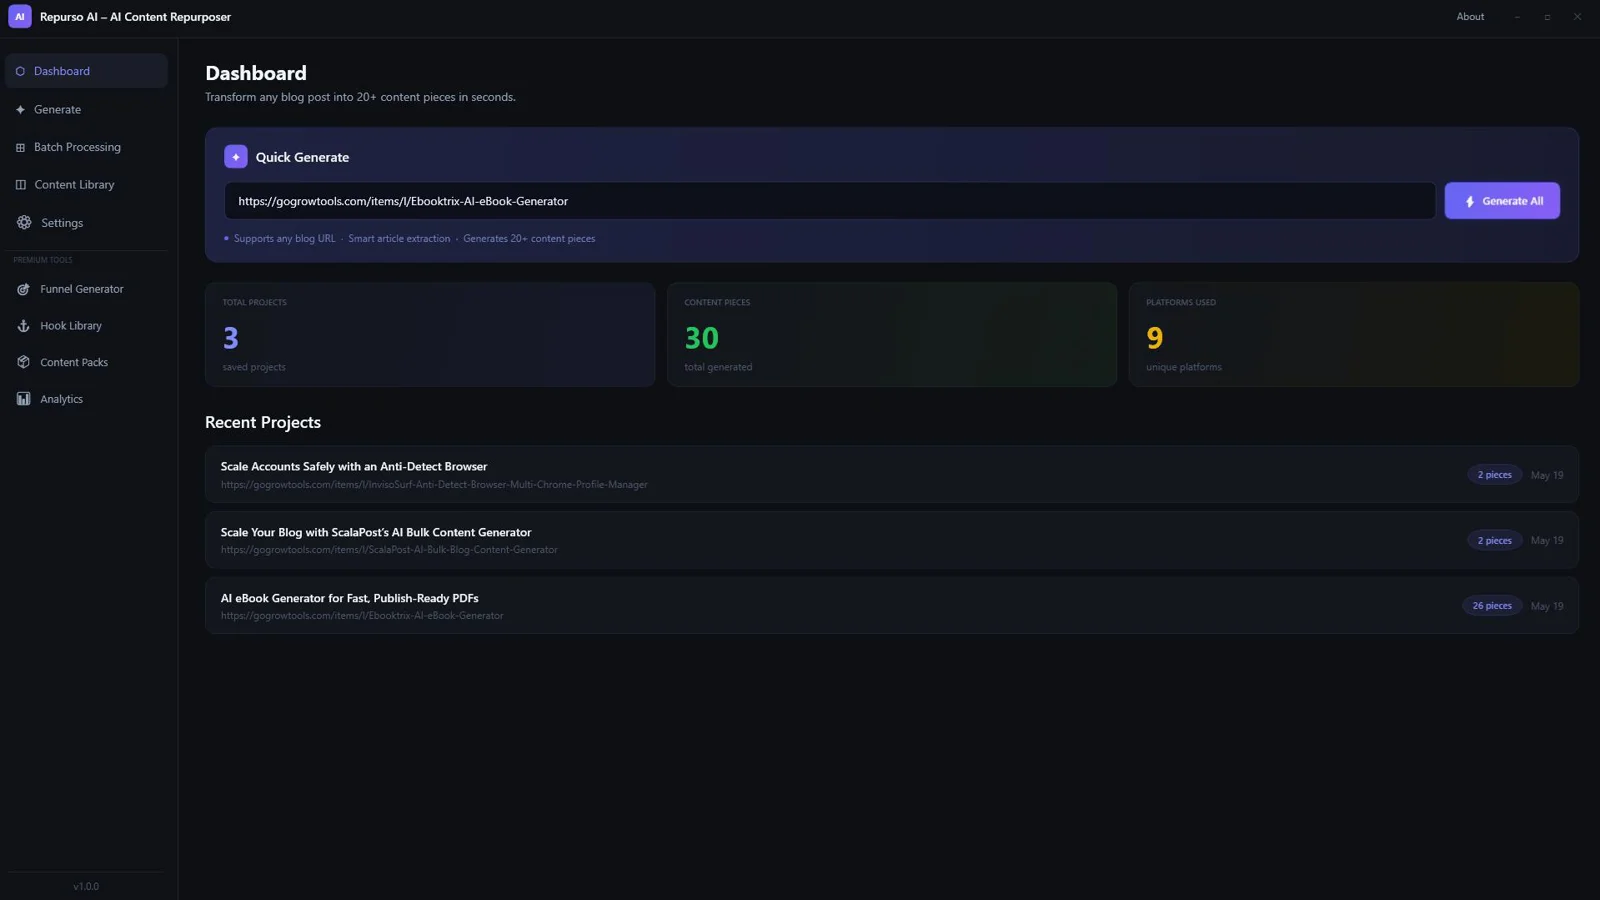Click the Funnel Generator icon
The image size is (1600, 900).
click(24, 289)
